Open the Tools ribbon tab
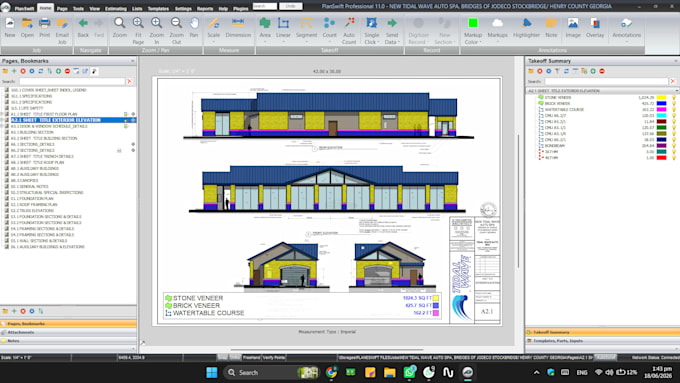Image resolution: width=680 pixels, height=383 pixels. click(78, 8)
